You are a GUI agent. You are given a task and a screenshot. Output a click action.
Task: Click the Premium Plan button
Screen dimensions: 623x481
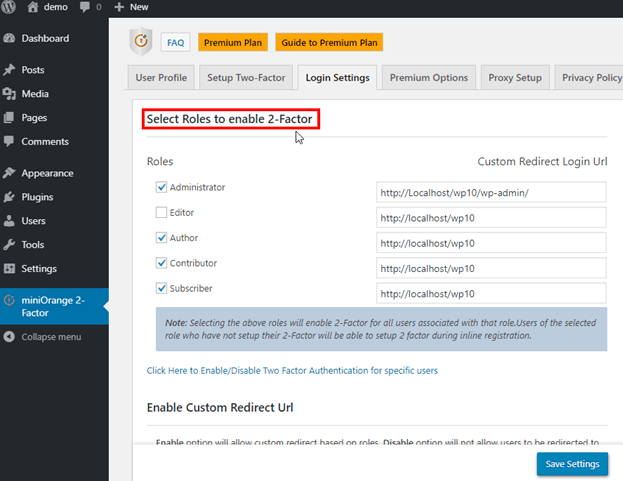pyautogui.click(x=233, y=42)
